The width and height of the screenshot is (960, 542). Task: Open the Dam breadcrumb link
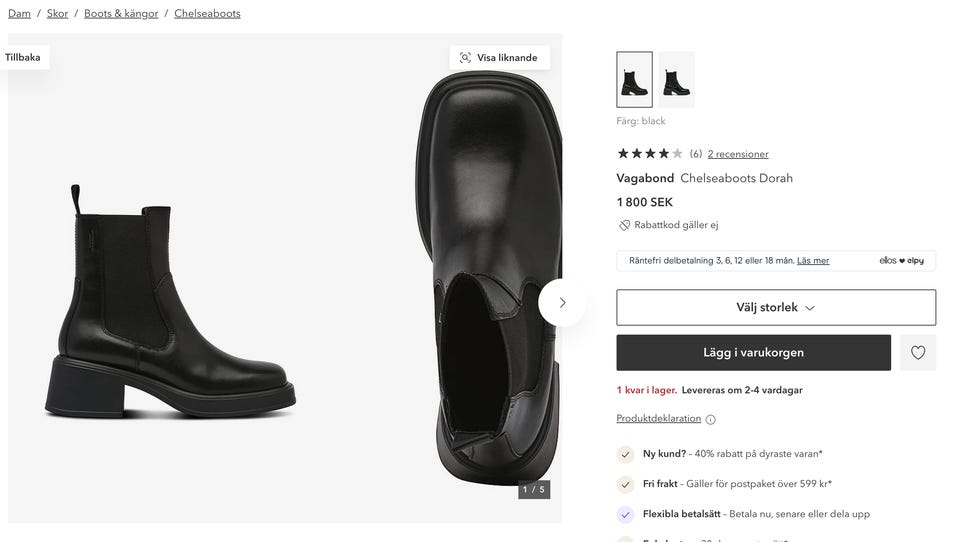[19, 13]
